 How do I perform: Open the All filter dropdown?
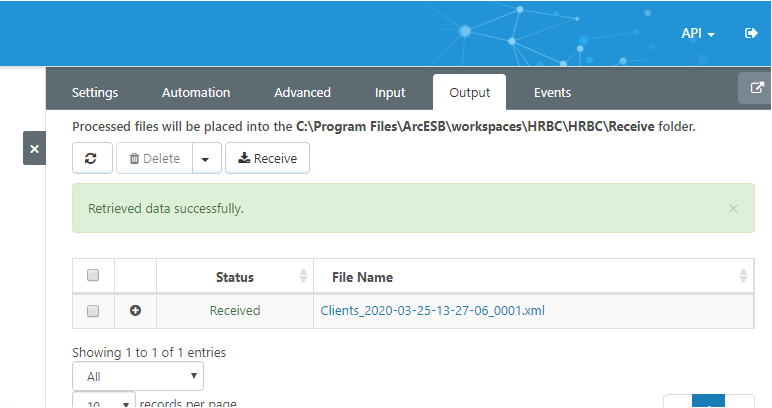(138, 376)
